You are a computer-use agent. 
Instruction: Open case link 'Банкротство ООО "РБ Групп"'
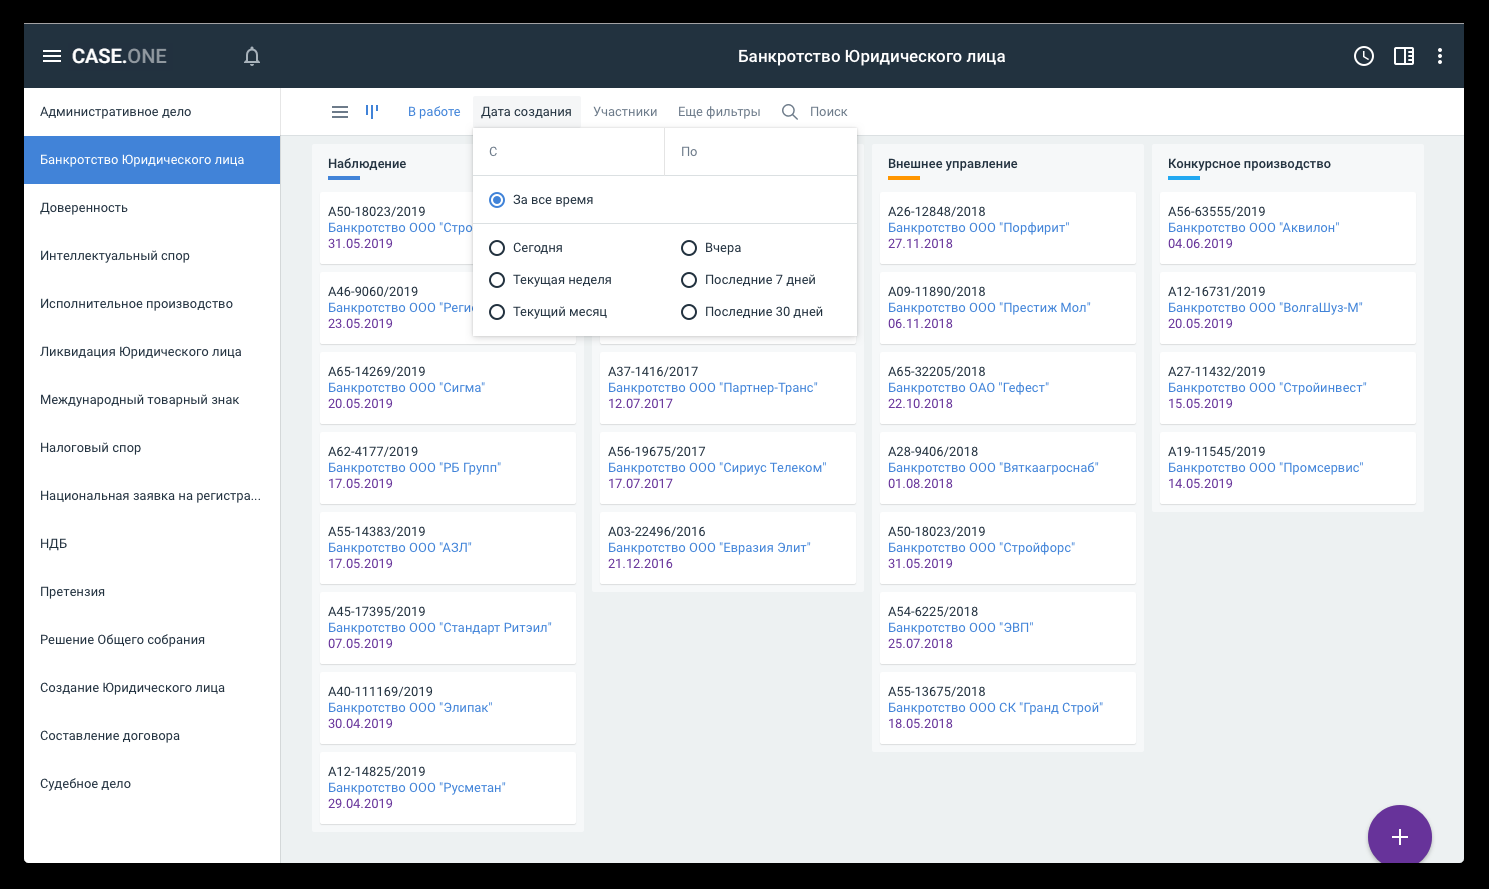[x=414, y=468]
